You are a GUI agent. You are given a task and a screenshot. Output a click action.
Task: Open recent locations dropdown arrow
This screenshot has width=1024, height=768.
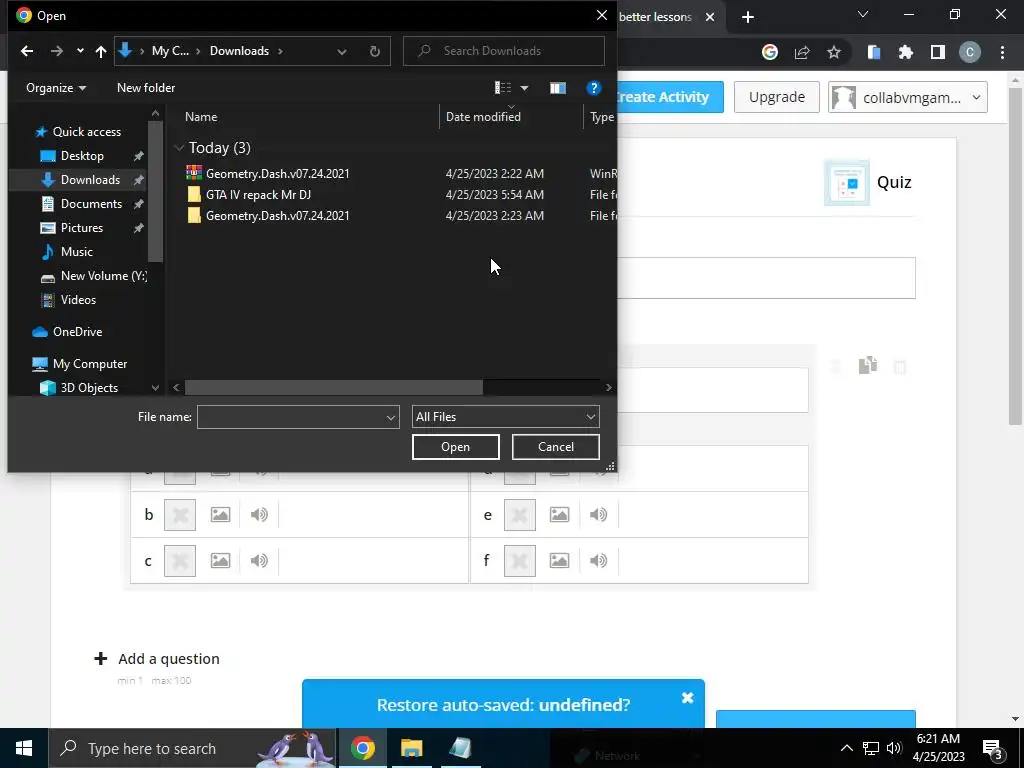coord(80,51)
